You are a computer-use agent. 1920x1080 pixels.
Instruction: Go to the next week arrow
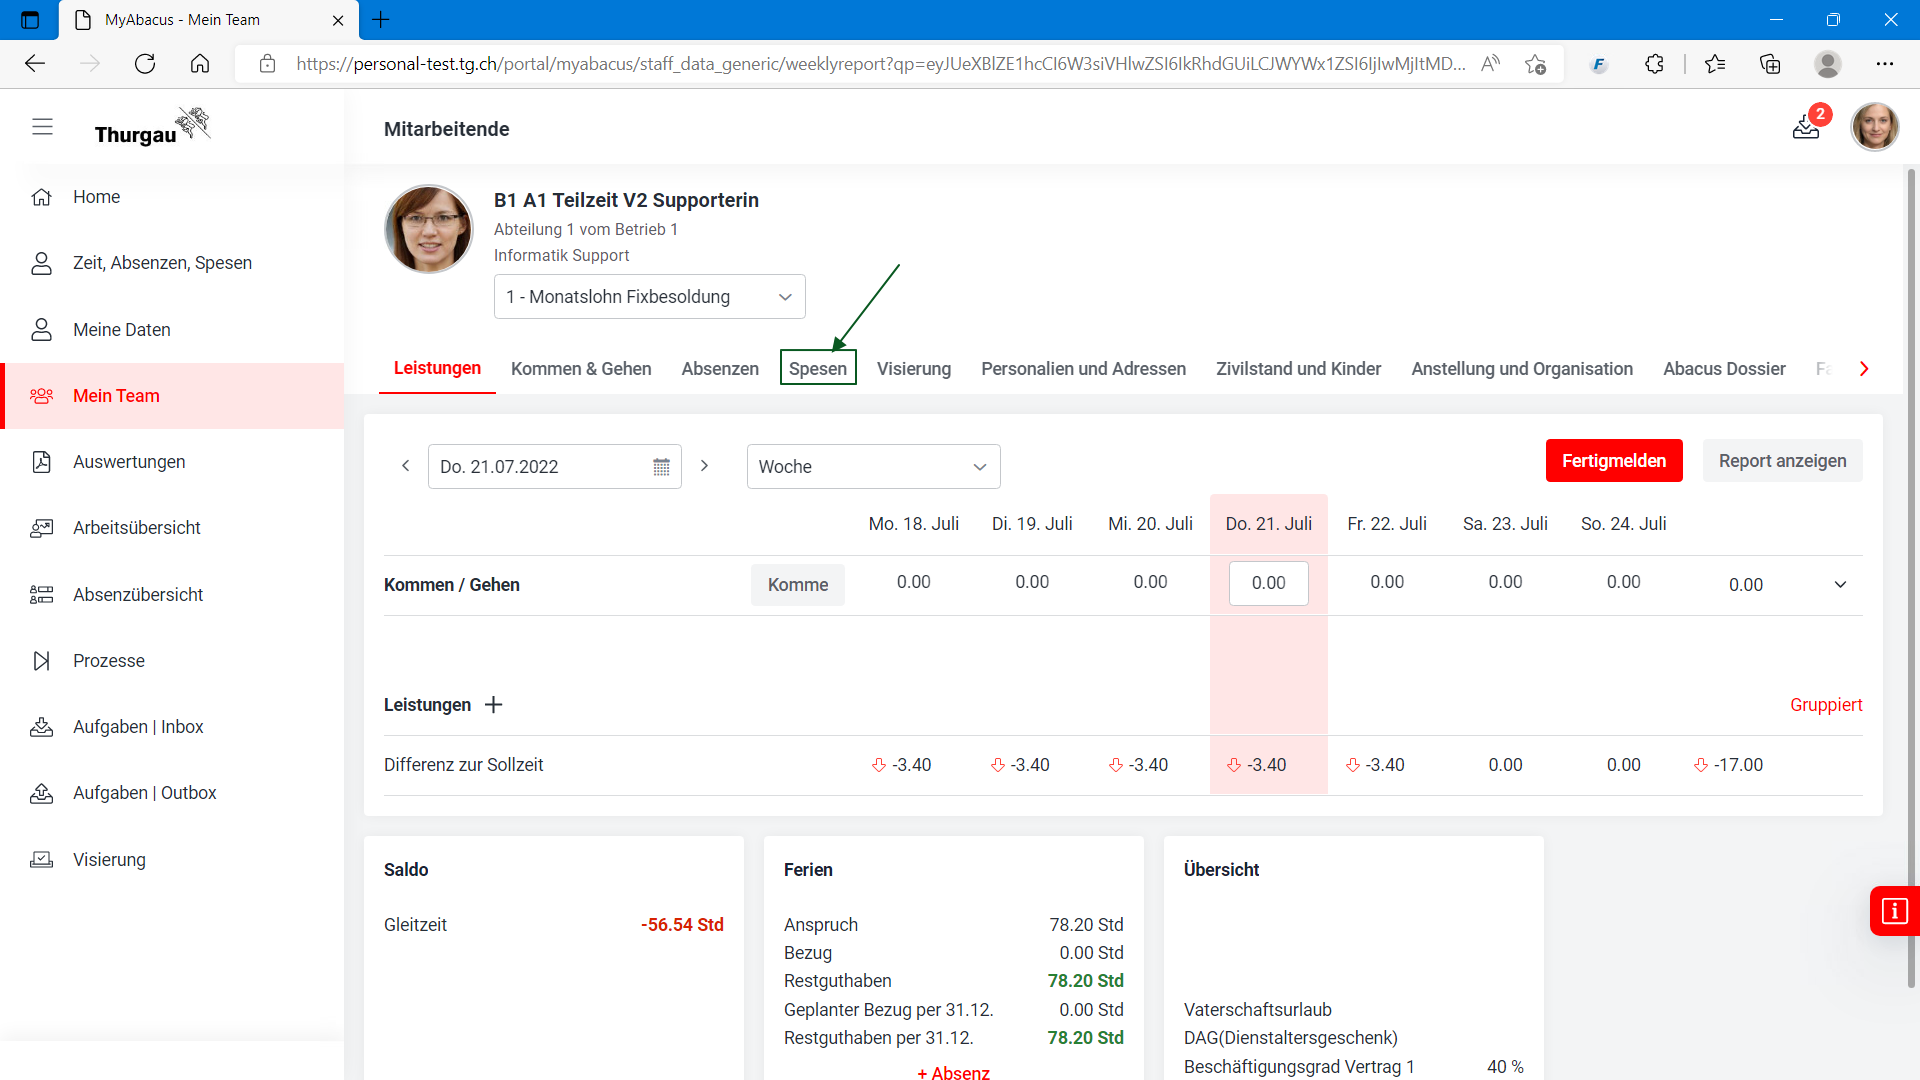(705, 466)
